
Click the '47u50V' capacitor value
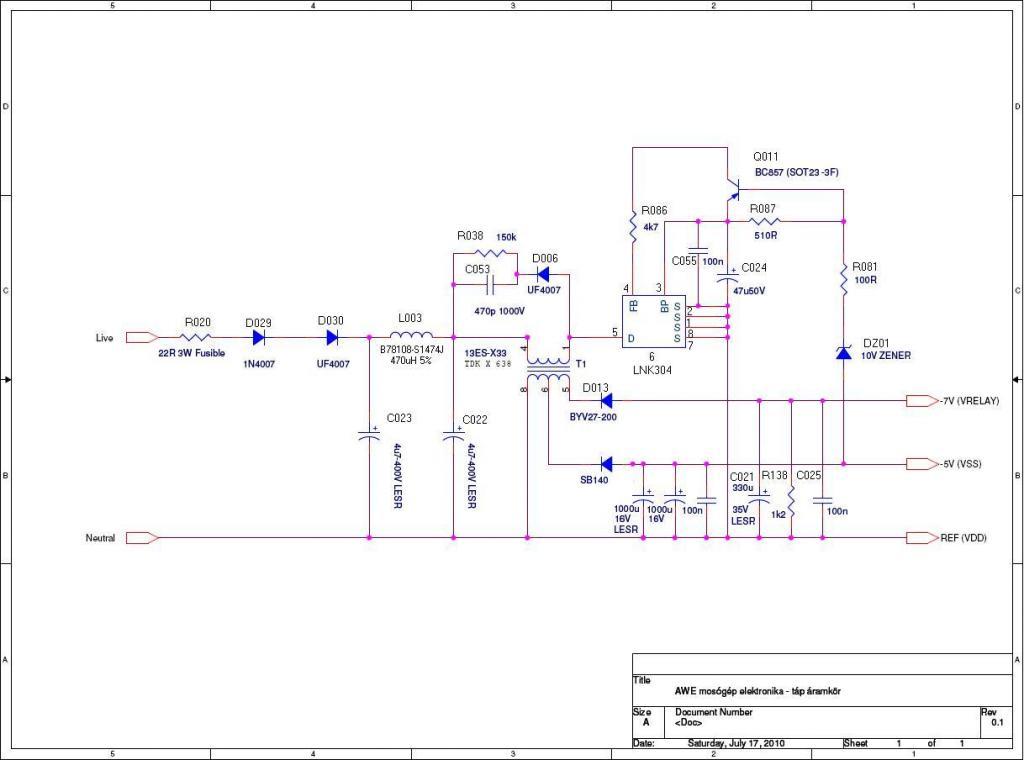[749, 291]
